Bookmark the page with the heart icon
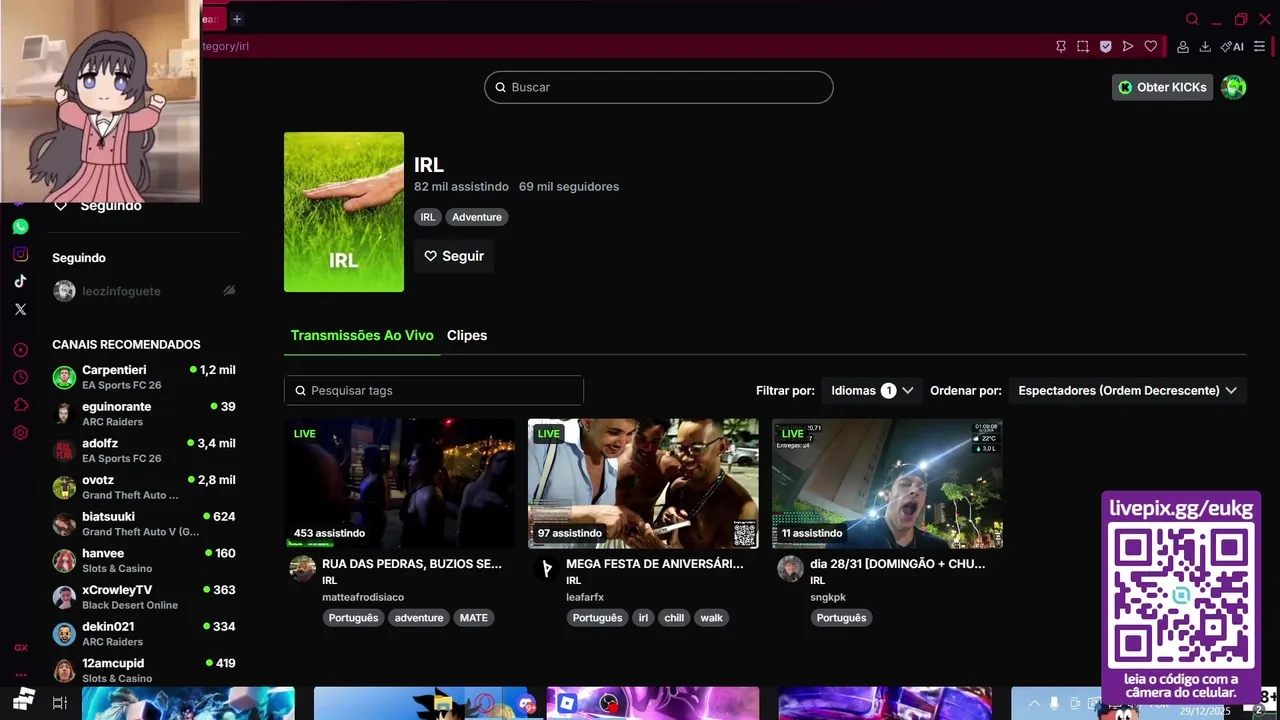This screenshot has width=1280, height=720. click(x=1151, y=46)
